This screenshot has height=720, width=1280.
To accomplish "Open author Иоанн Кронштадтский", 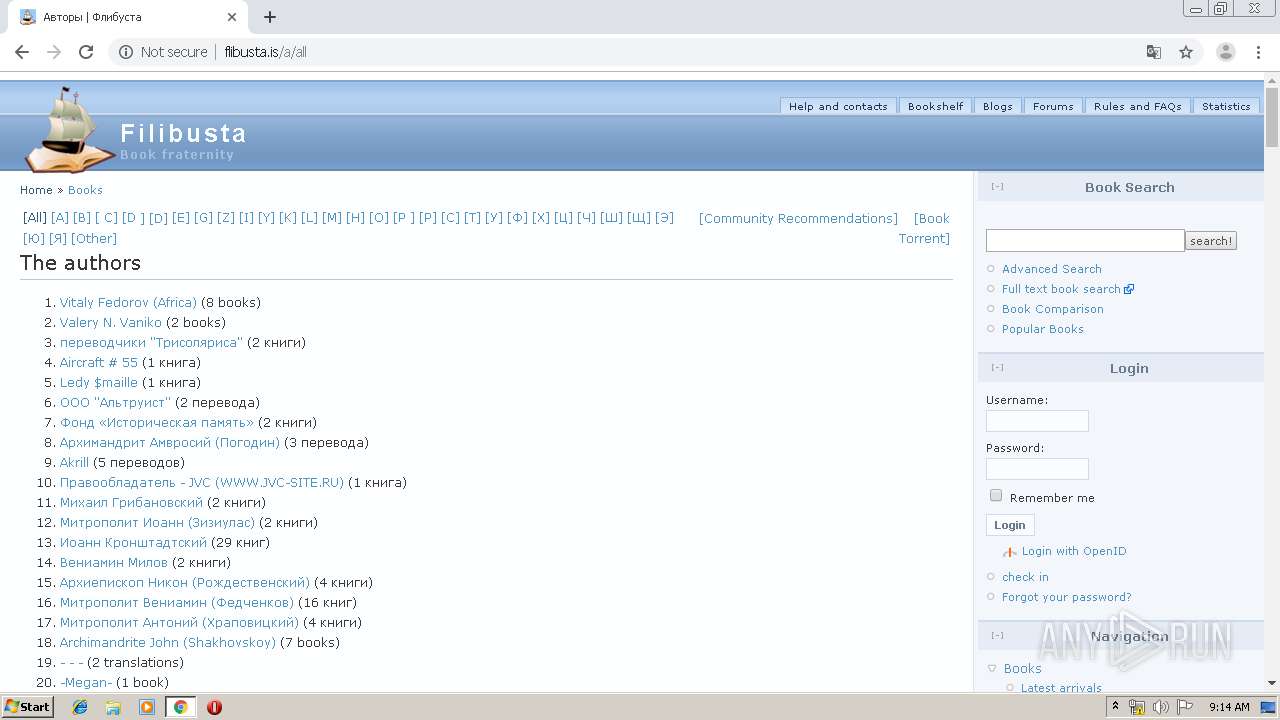I will point(133,542).
